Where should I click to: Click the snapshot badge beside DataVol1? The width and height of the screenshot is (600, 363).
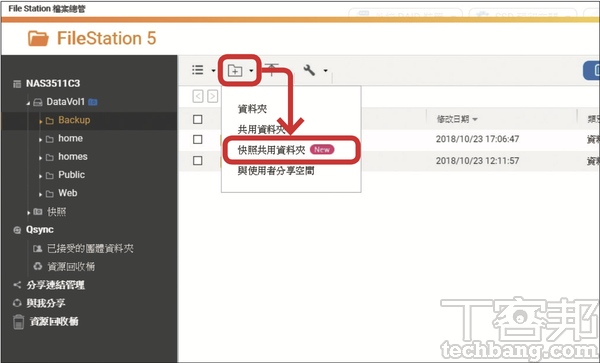click(x=93, y=102)
